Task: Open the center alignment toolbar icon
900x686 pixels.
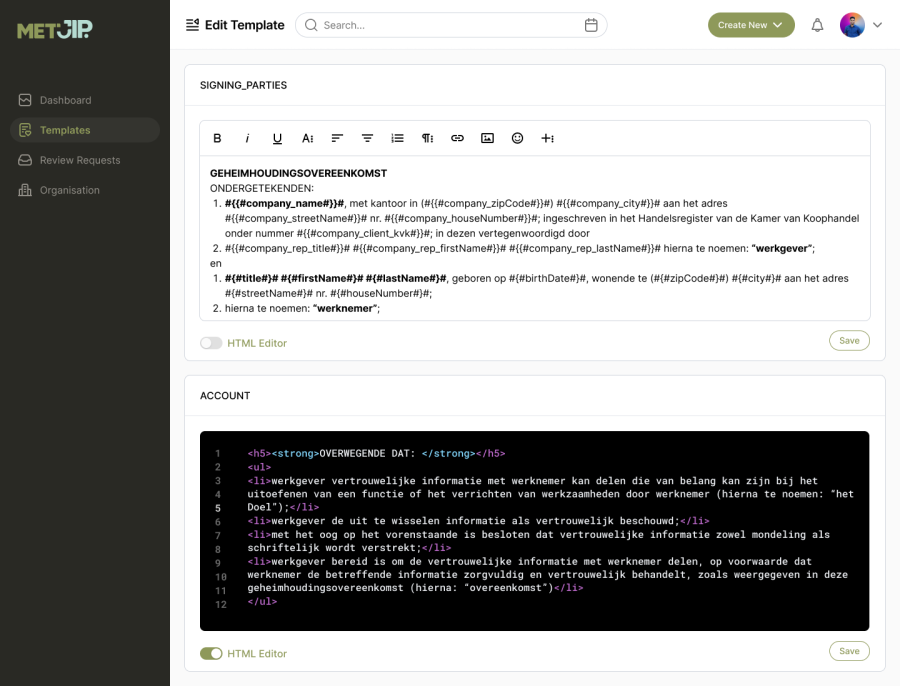Action: [x=367, y=138]
